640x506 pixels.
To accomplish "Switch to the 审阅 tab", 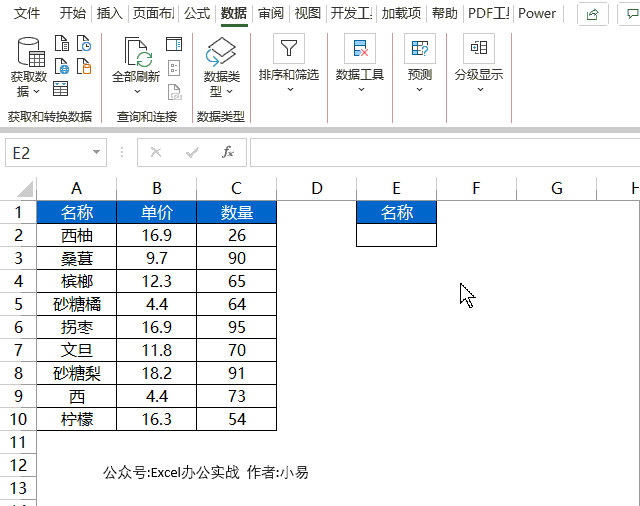I will click(271, 13).
